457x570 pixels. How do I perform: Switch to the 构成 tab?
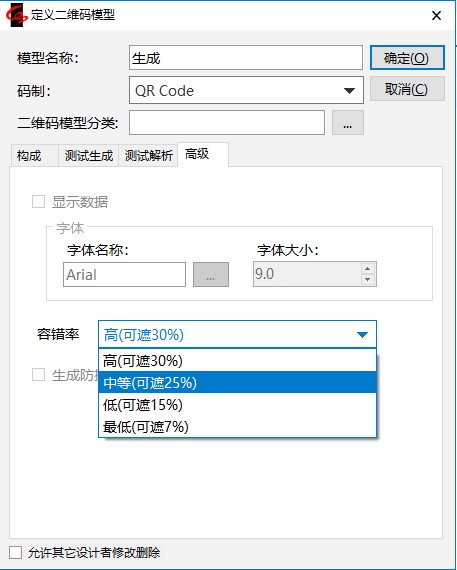pos(30,156)
